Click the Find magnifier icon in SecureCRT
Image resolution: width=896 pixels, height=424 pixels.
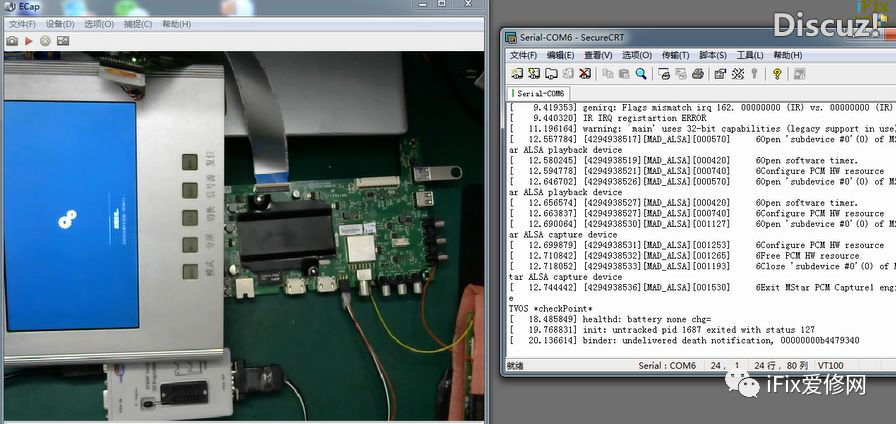point(641,74)
